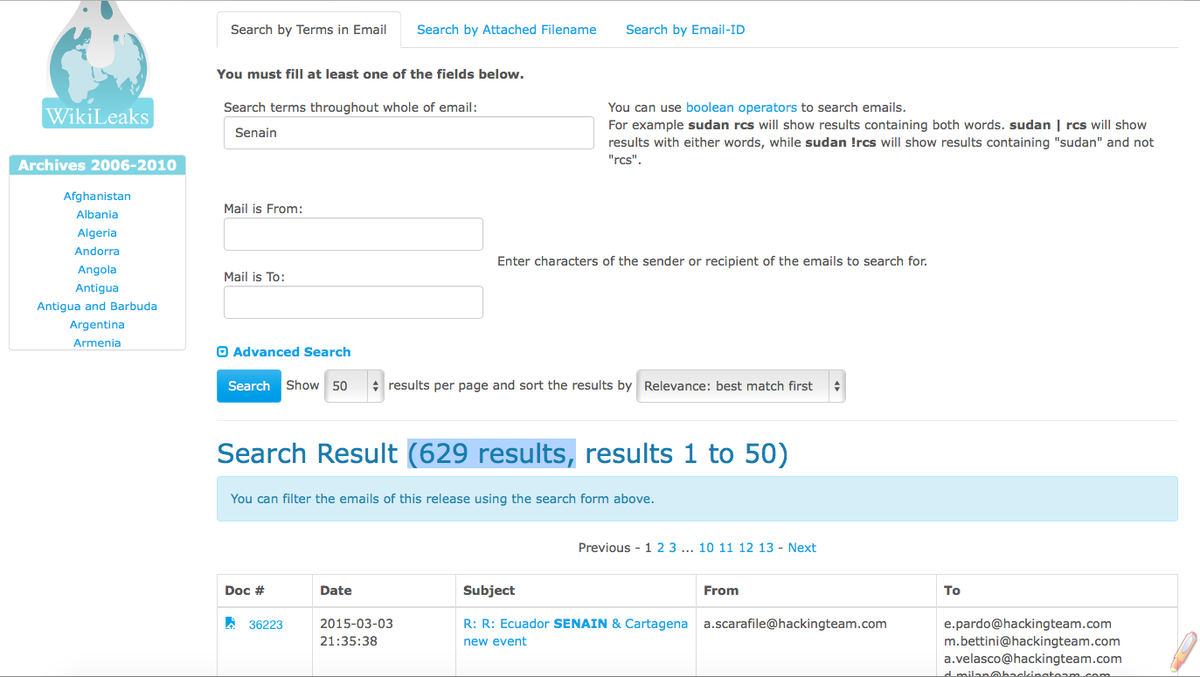Switch to Search by Terms in Email tab
The height and width of the screenshot is (677, 1200).
tap(308, 30)
